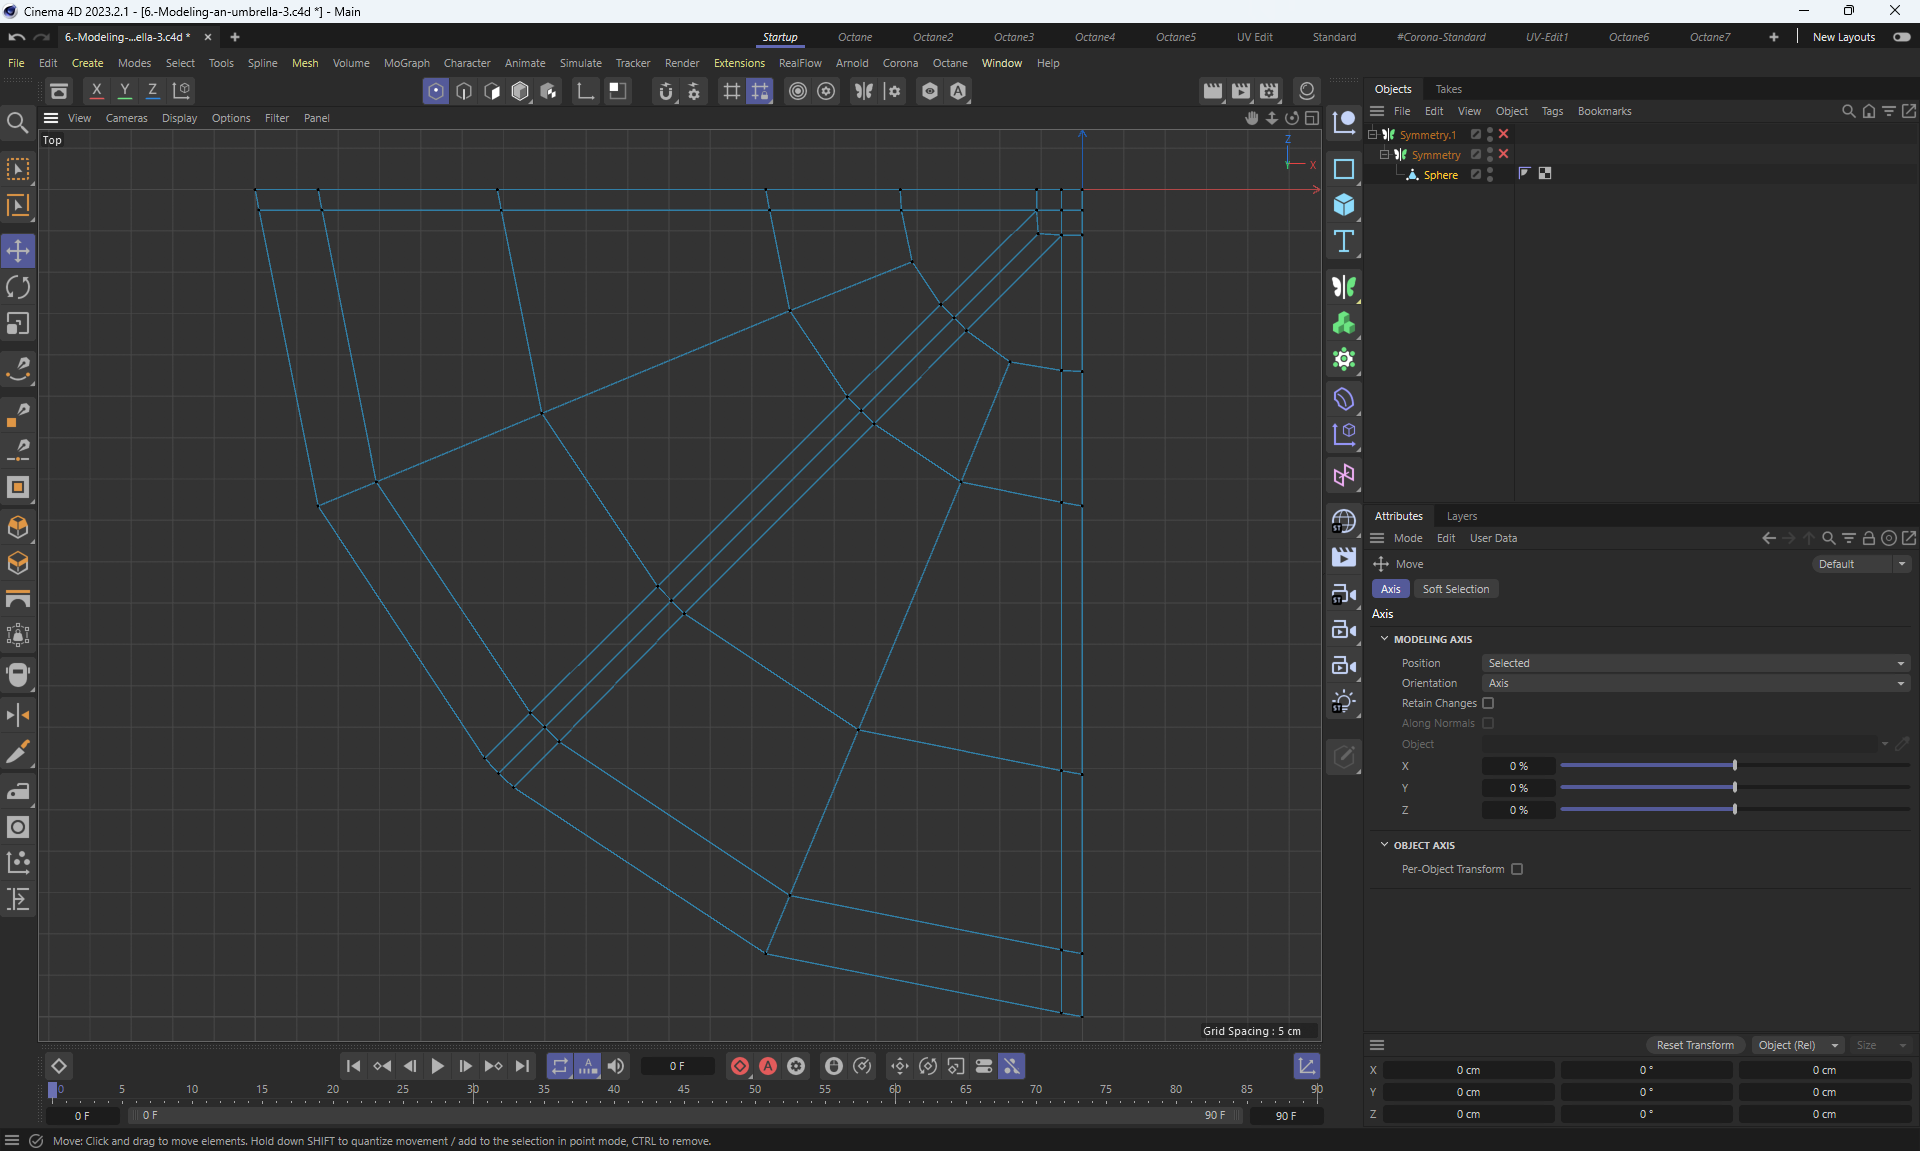The height and width of the screenshot is (1151, 1920).
Task: Enable the Retain Changes checkbox
Action: tap(1488, 703)
